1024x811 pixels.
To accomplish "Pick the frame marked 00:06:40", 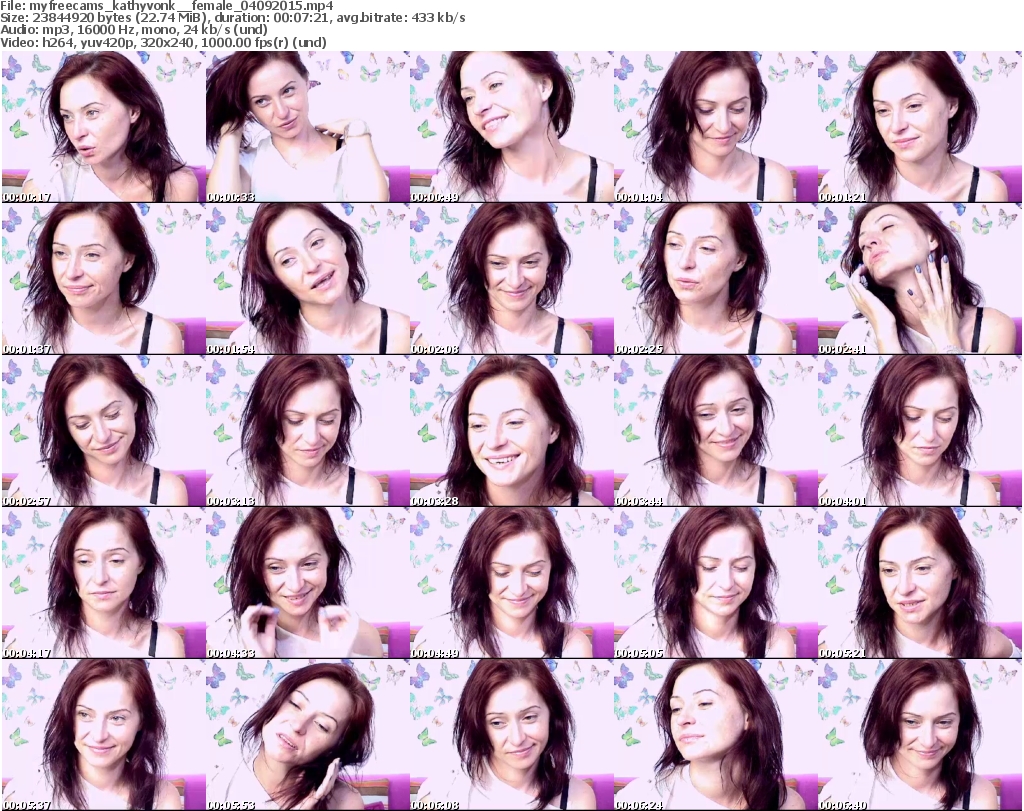I will point(920,735).
